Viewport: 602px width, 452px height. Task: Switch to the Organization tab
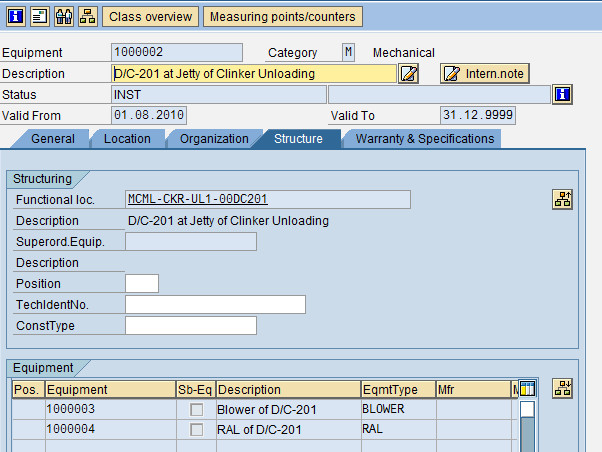214,139
